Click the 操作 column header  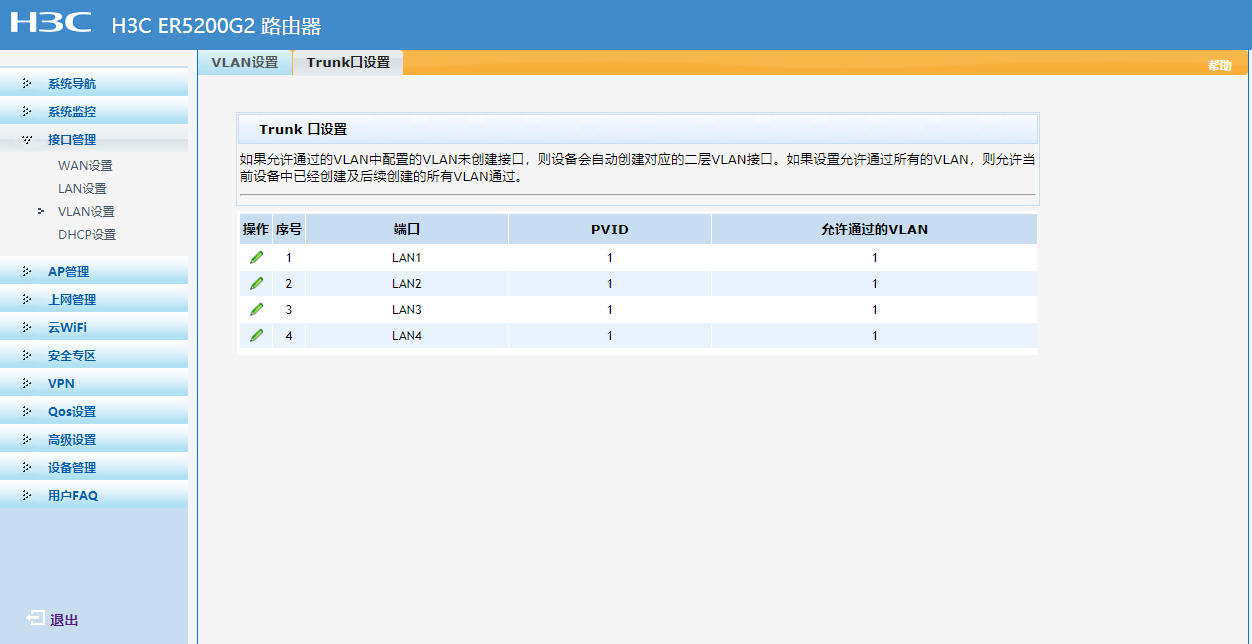tap(256, 229)
